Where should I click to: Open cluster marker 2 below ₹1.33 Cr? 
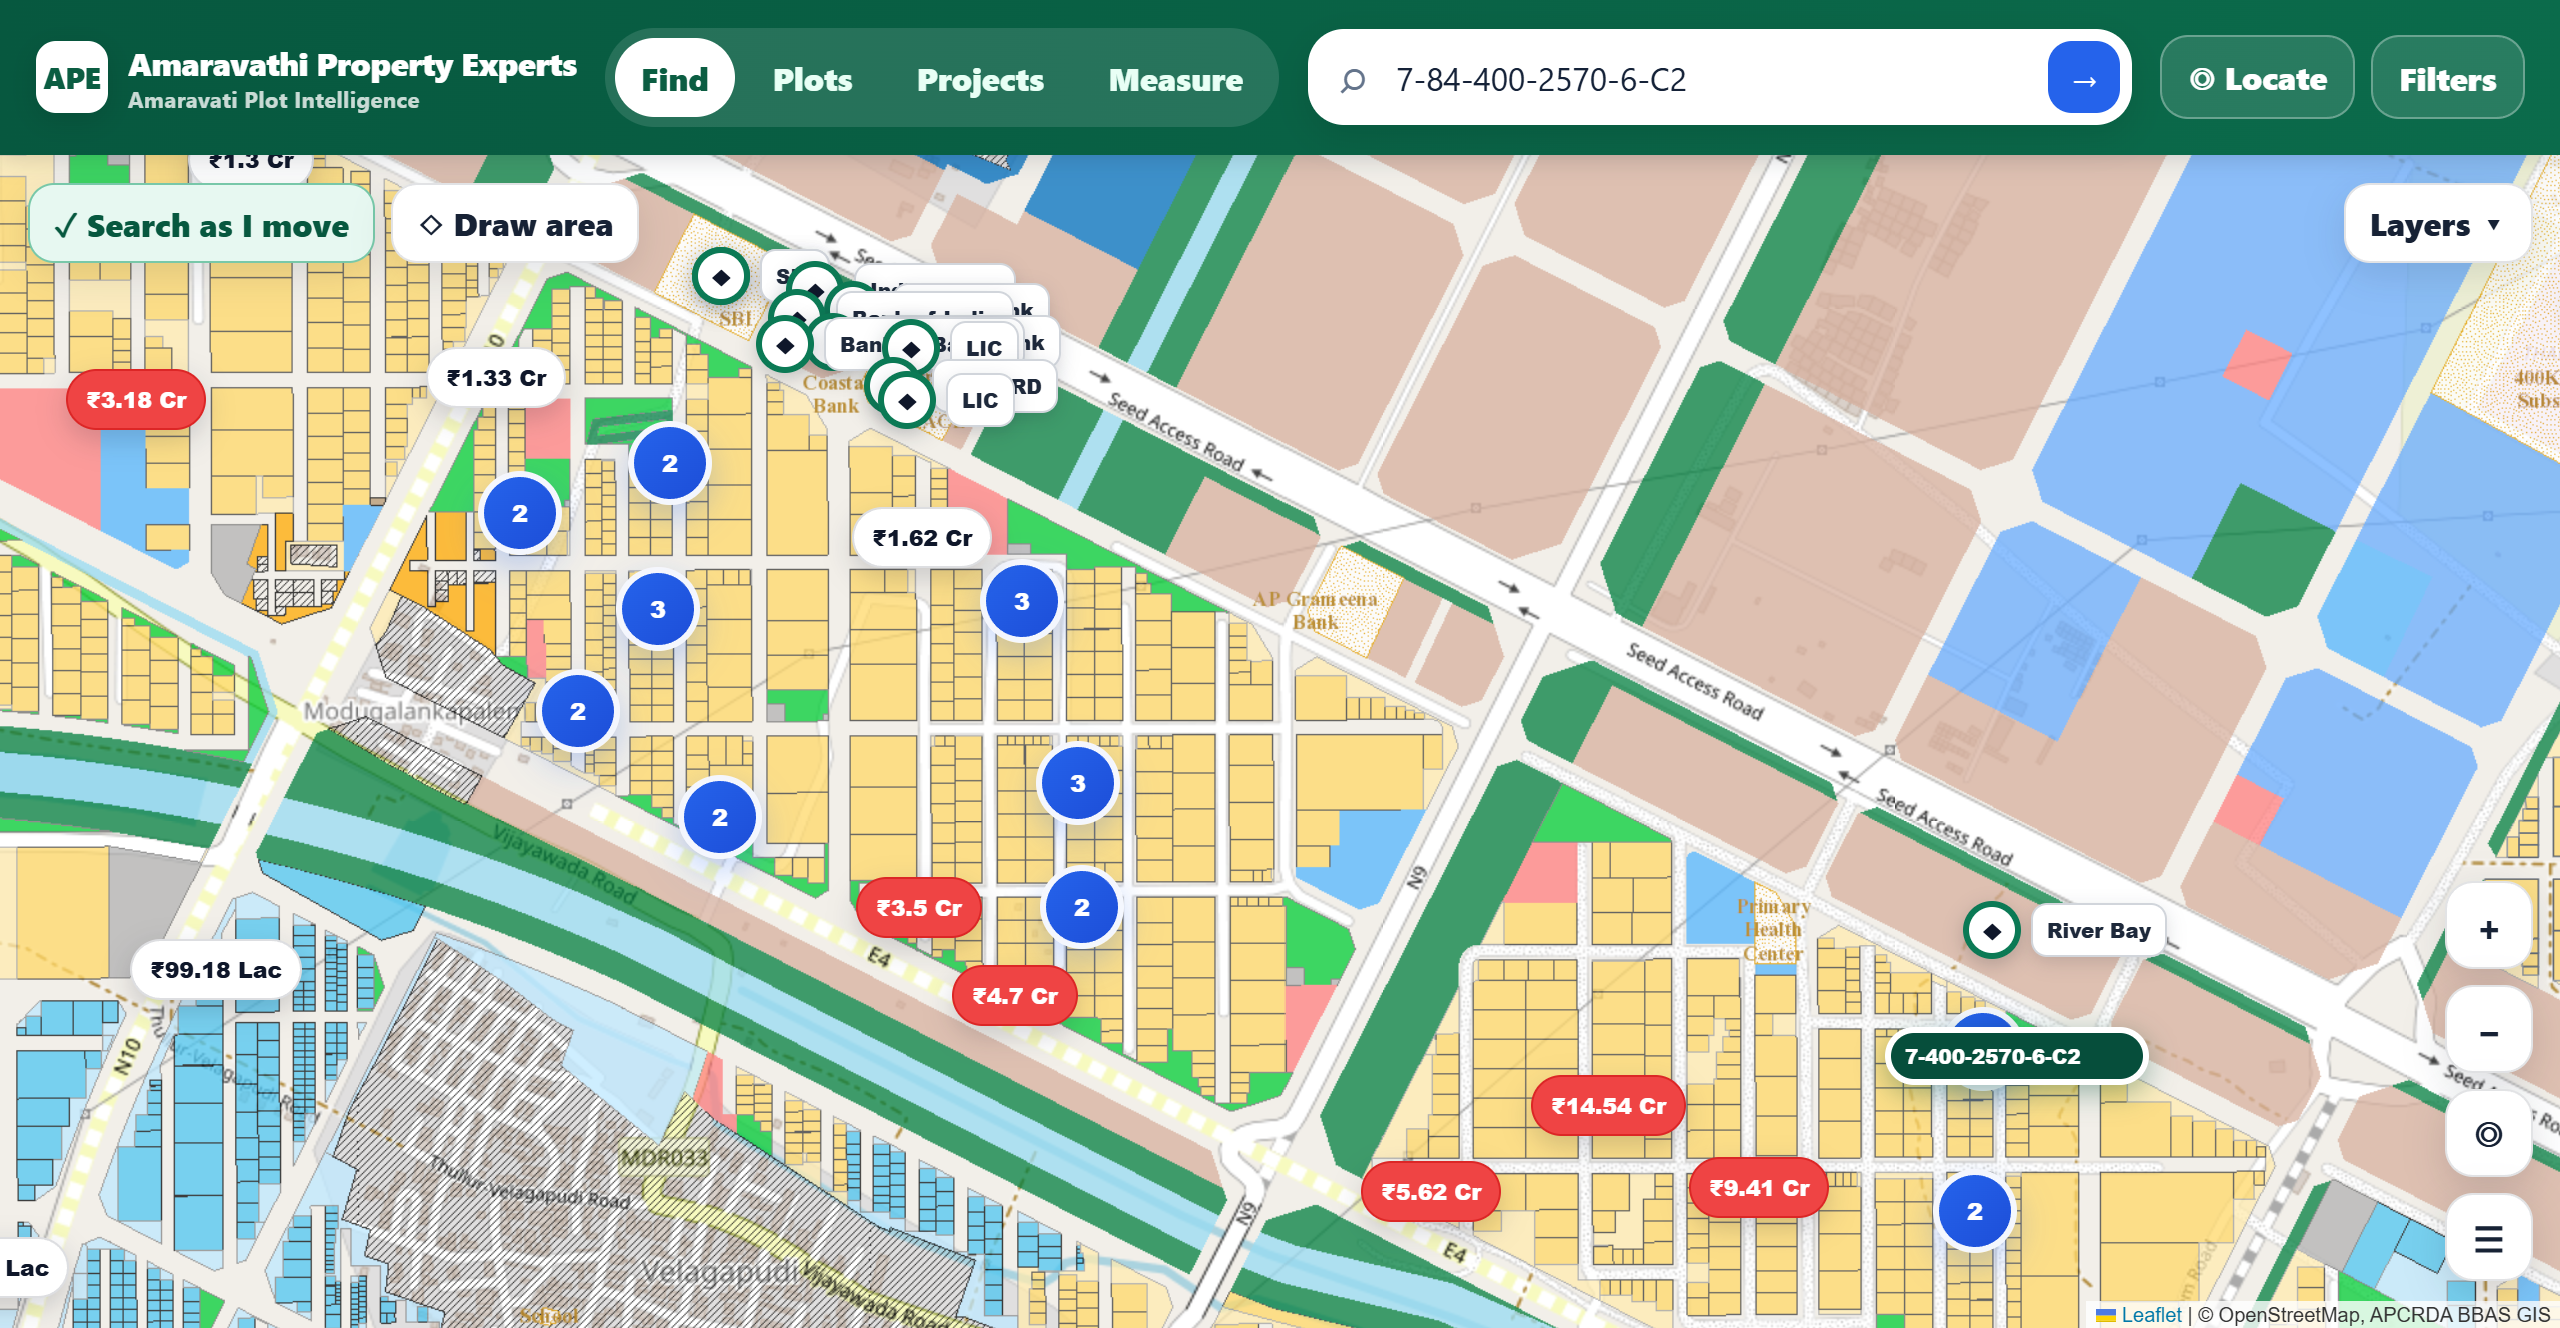pyautogui.click(x=520, y=514)
